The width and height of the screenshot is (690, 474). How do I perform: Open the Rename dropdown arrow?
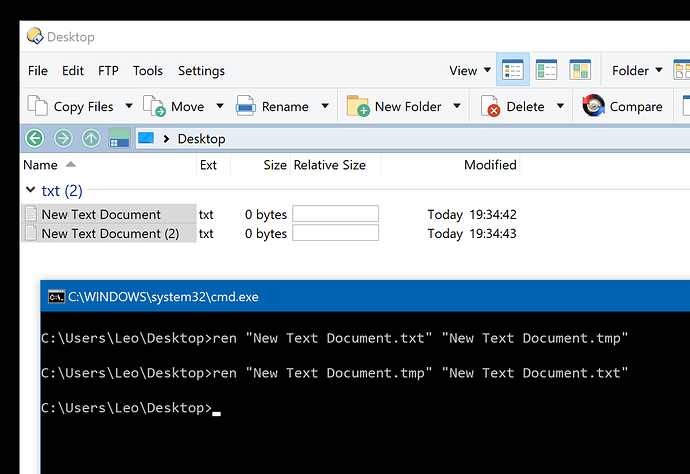pos(325,106)
